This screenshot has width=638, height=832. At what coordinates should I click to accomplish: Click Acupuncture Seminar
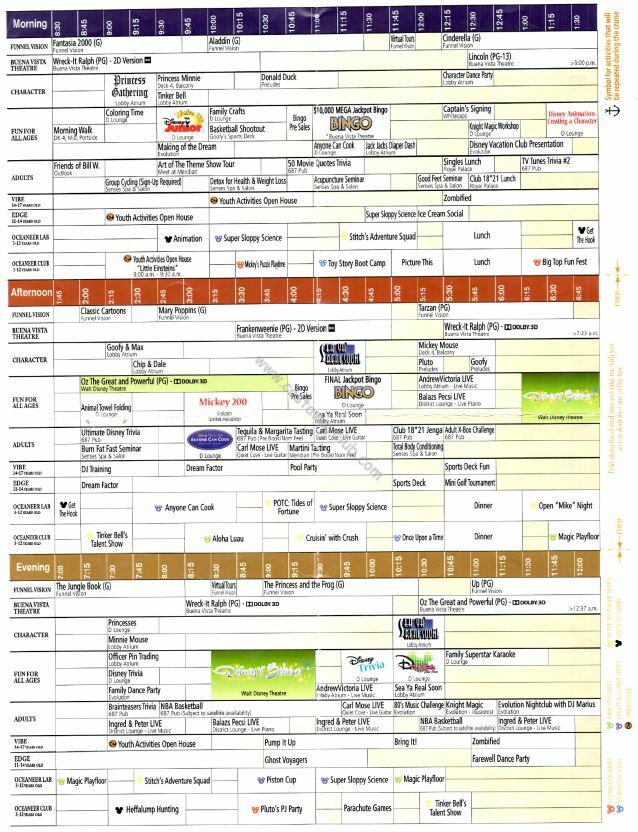(339, 180)
